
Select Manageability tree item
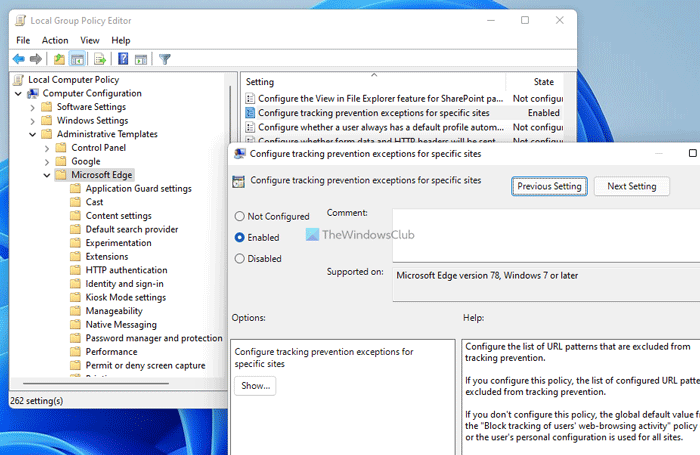pos(114,311)
